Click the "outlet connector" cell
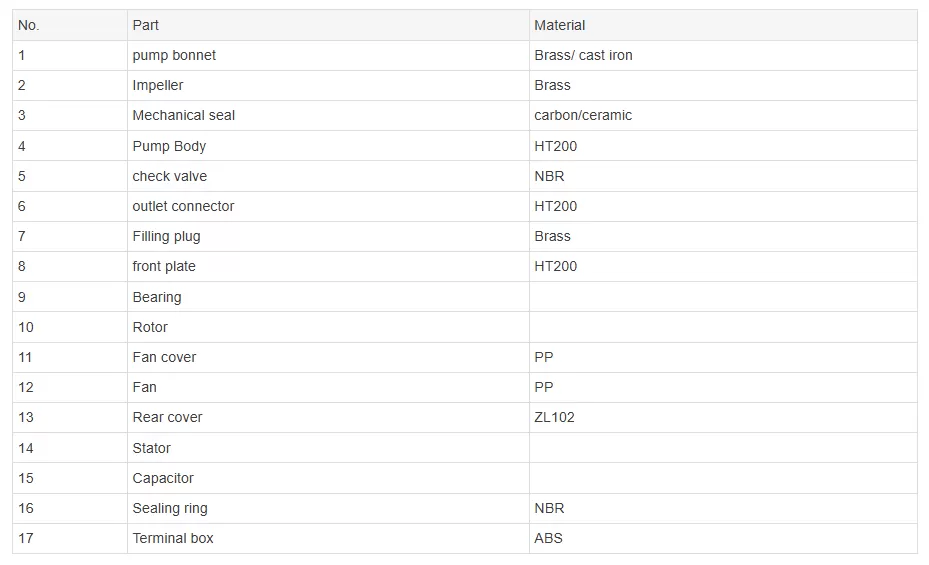 (183, 206)
